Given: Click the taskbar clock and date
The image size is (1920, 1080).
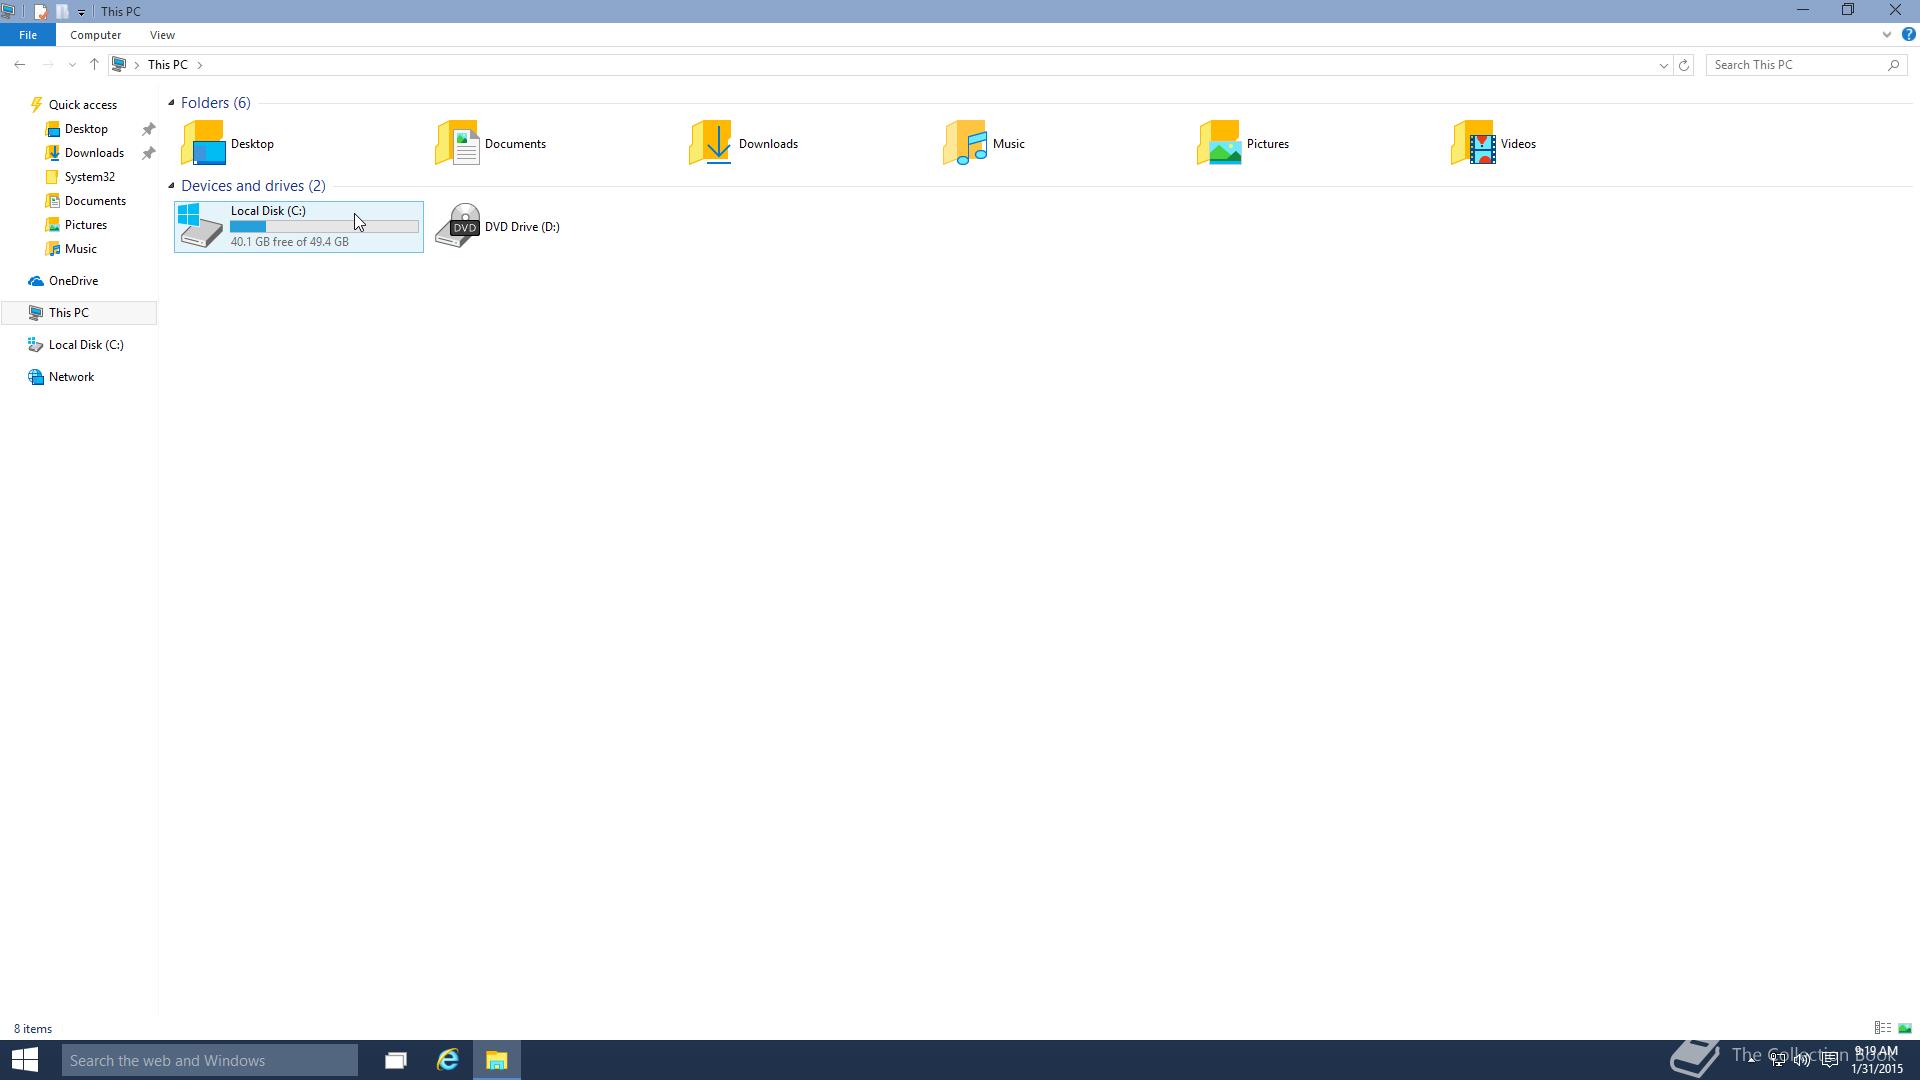Looking at the screenshot, I should [x=1876, y=1060].
